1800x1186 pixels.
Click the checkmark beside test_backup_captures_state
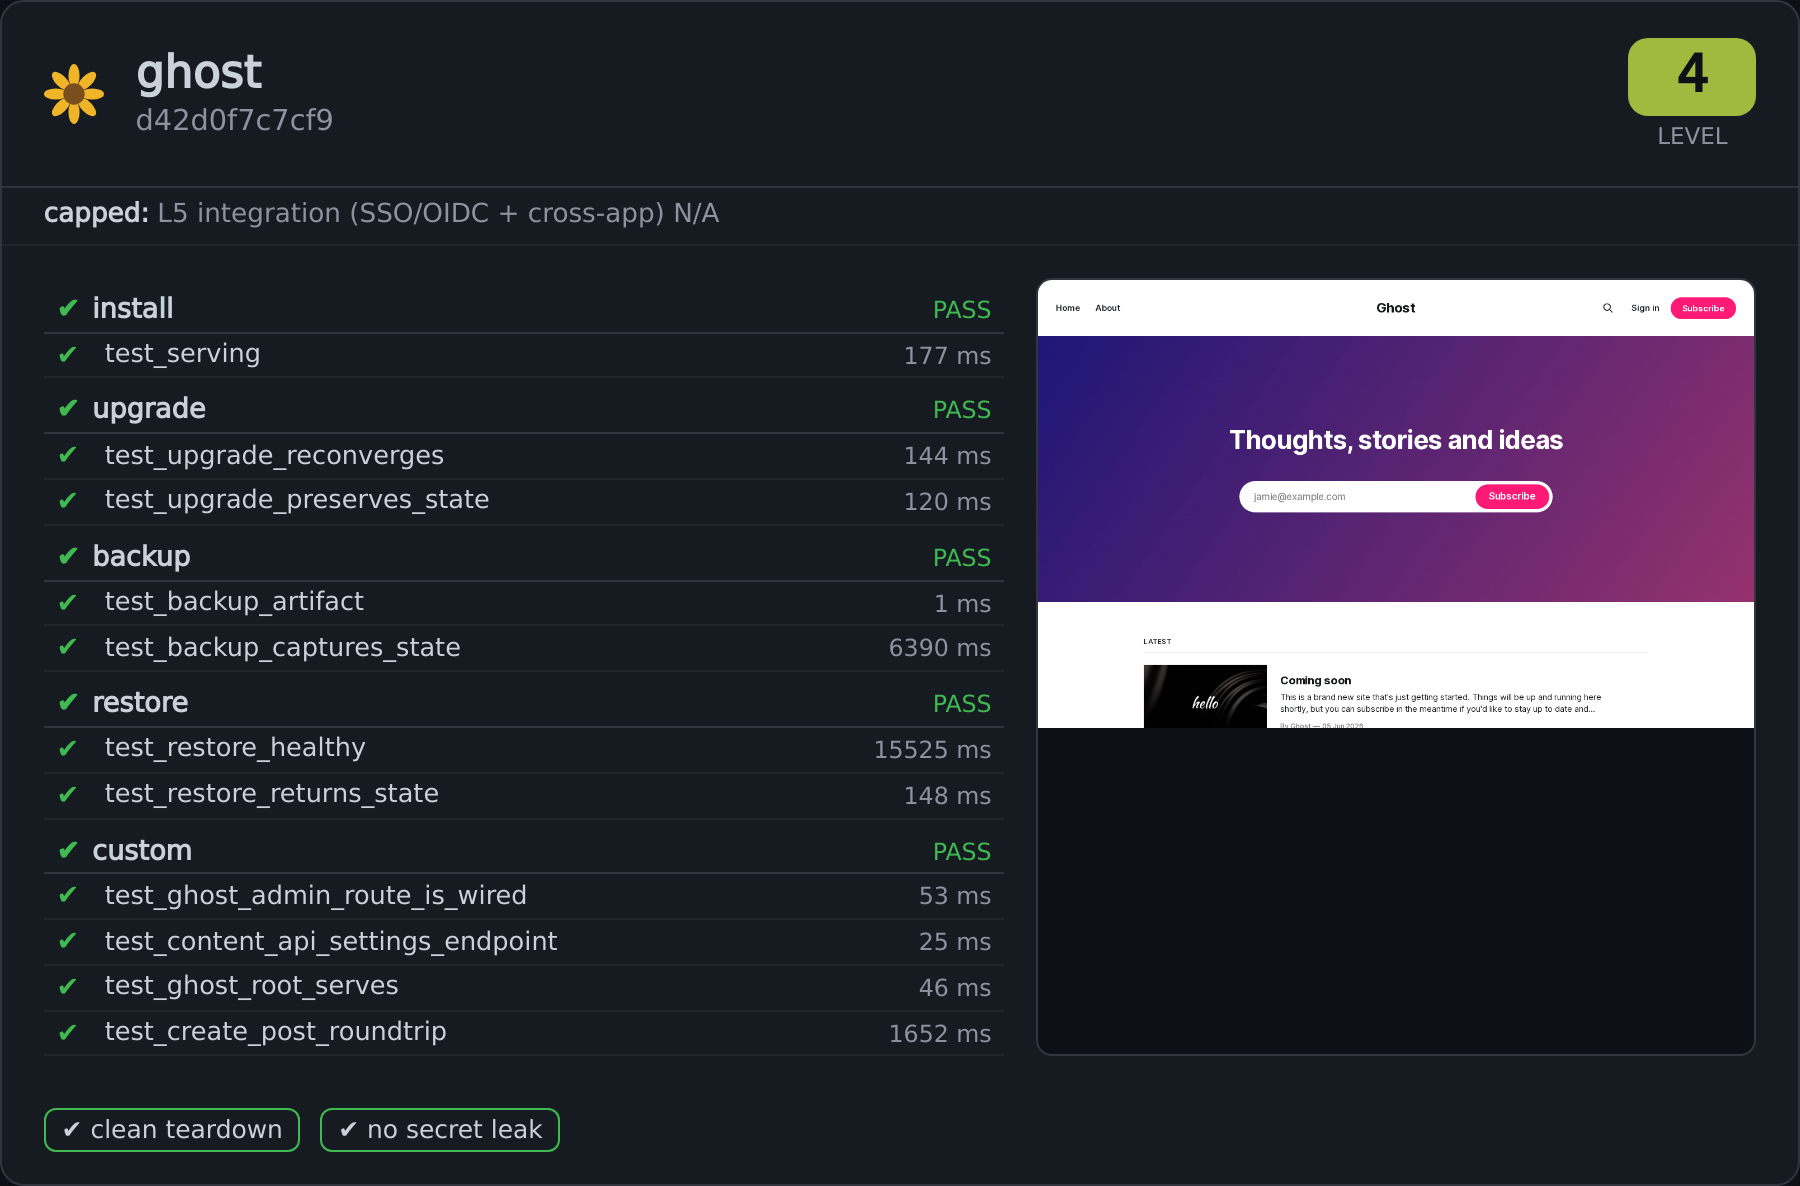click(x=68, y=647)
